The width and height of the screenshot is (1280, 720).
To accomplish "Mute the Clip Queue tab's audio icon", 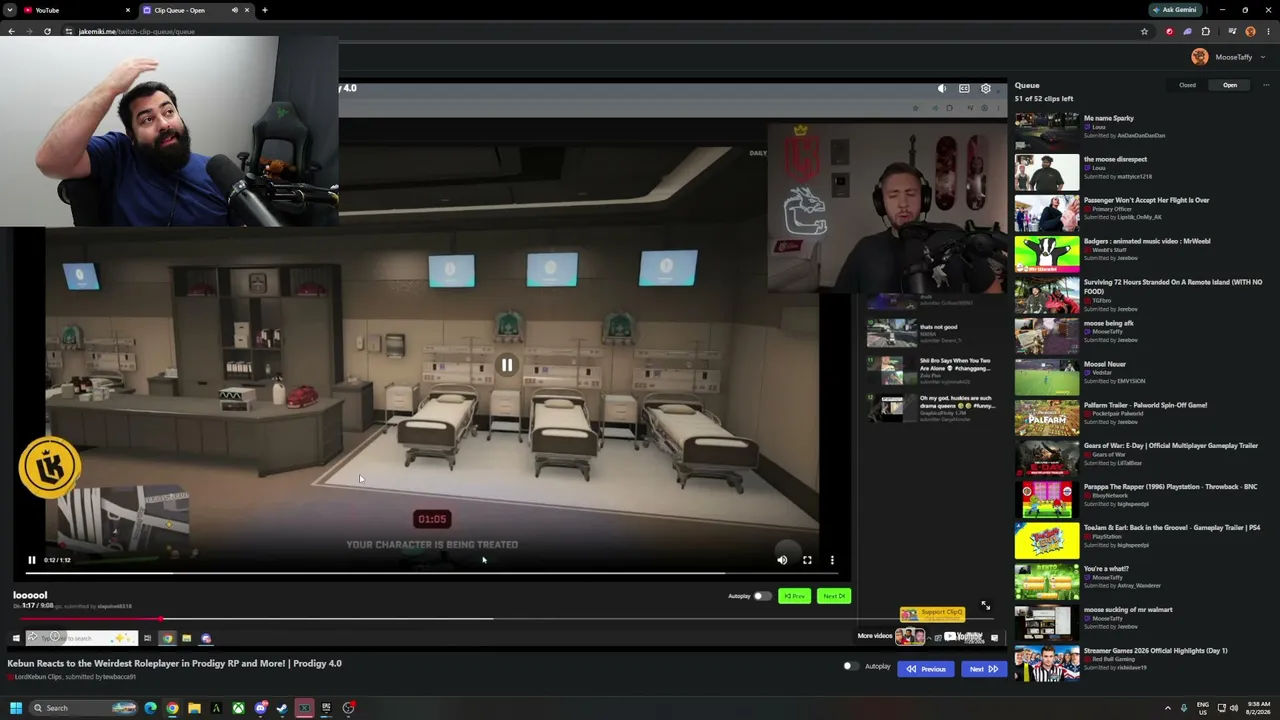I will (235, 10).
